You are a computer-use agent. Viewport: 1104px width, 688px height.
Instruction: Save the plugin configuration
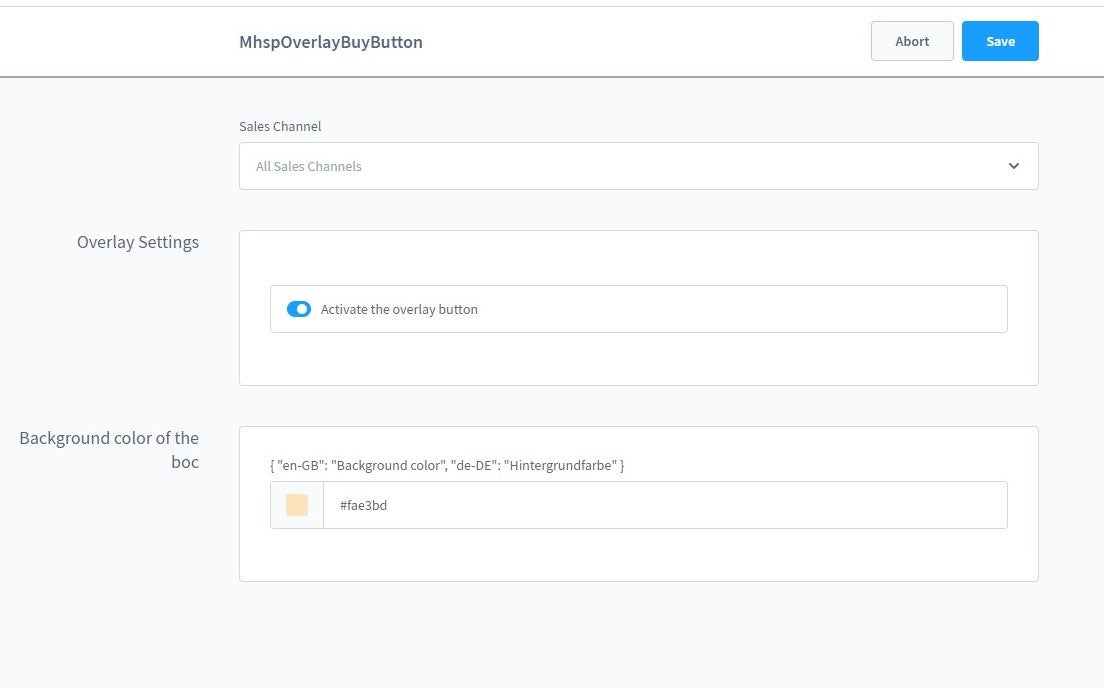tap(1000, 41)
